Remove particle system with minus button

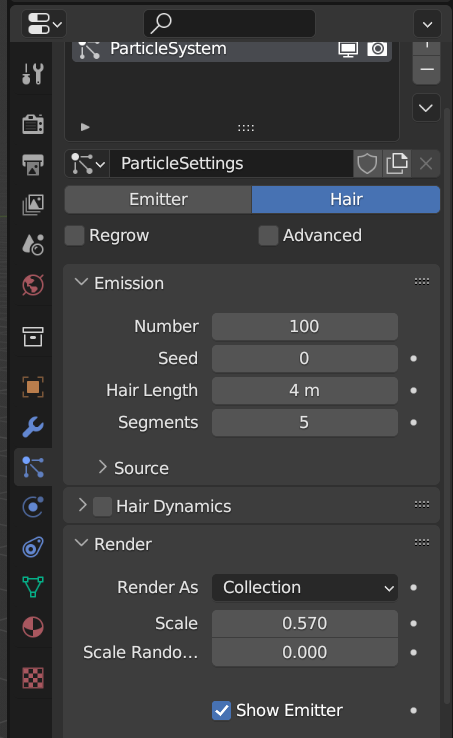427,70
